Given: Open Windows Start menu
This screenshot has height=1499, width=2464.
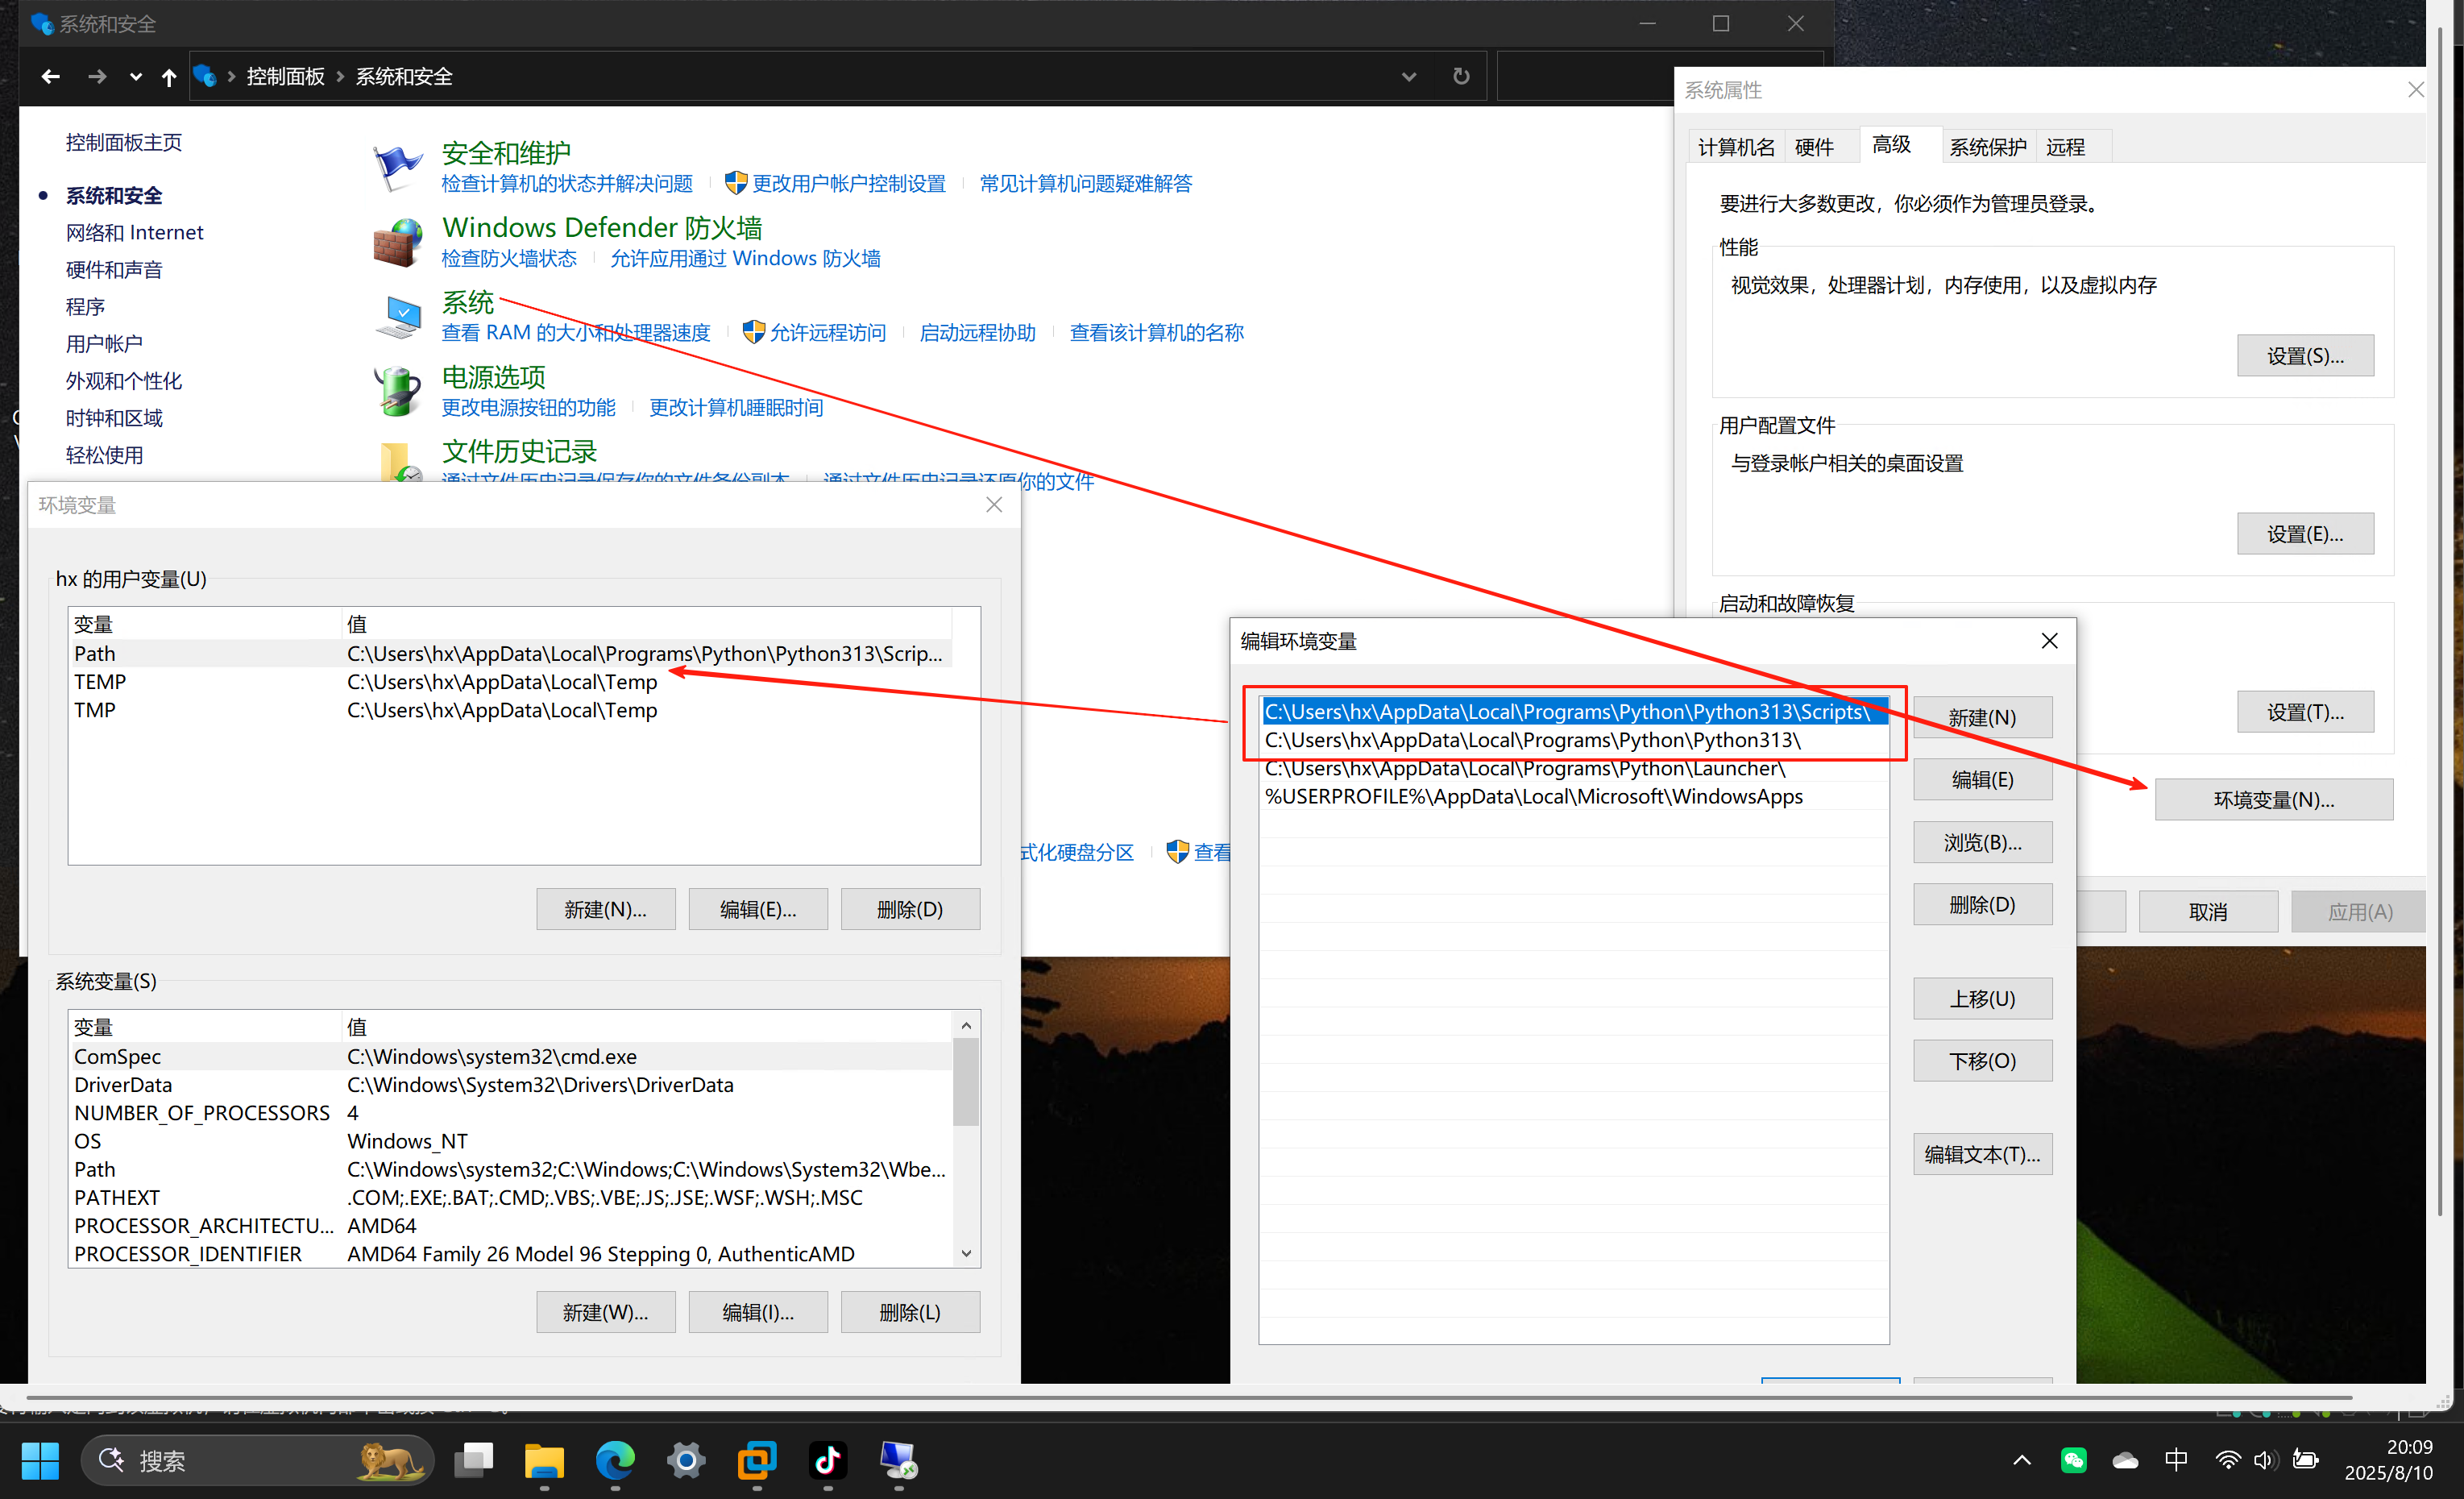Looking at the screenshot, I should [x=40, y=1461].
